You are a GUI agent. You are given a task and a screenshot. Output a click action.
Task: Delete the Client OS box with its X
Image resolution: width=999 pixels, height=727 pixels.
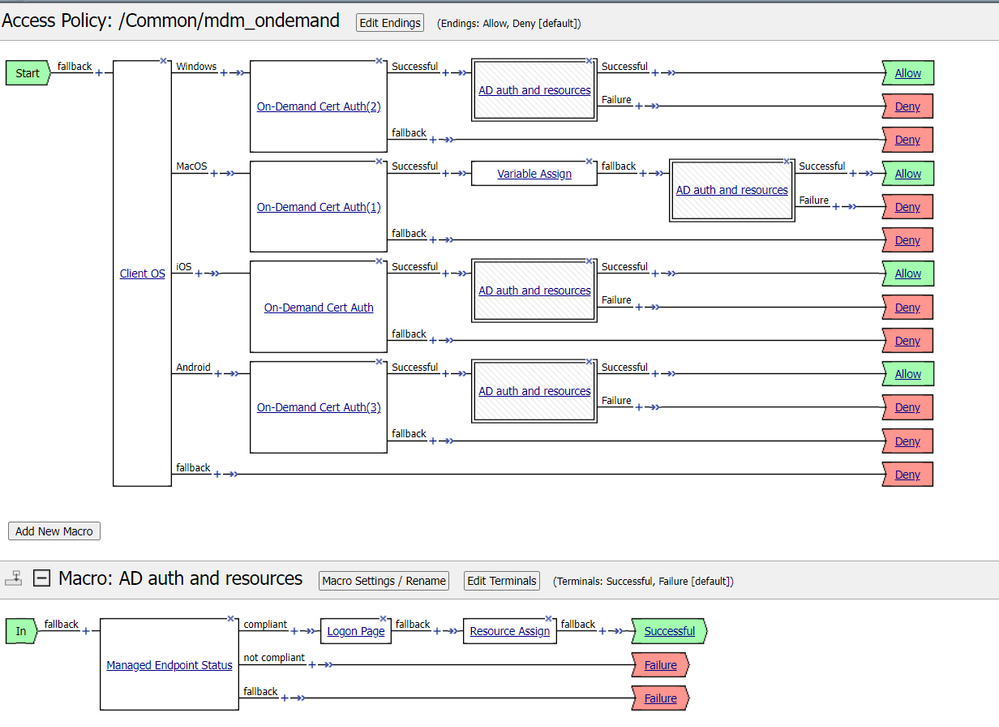164,61
